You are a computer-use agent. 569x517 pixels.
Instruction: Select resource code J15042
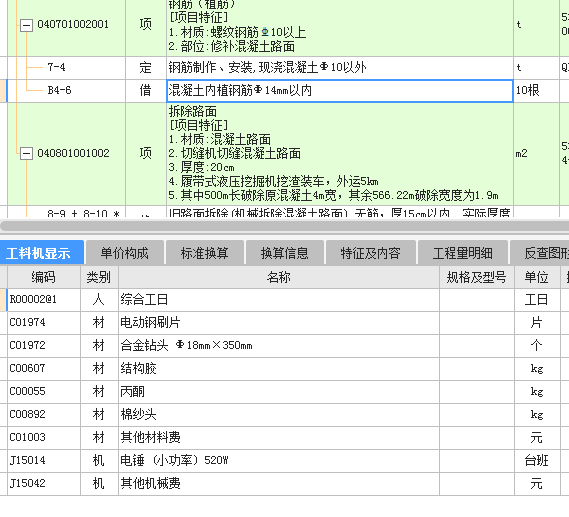pos(44,484)
